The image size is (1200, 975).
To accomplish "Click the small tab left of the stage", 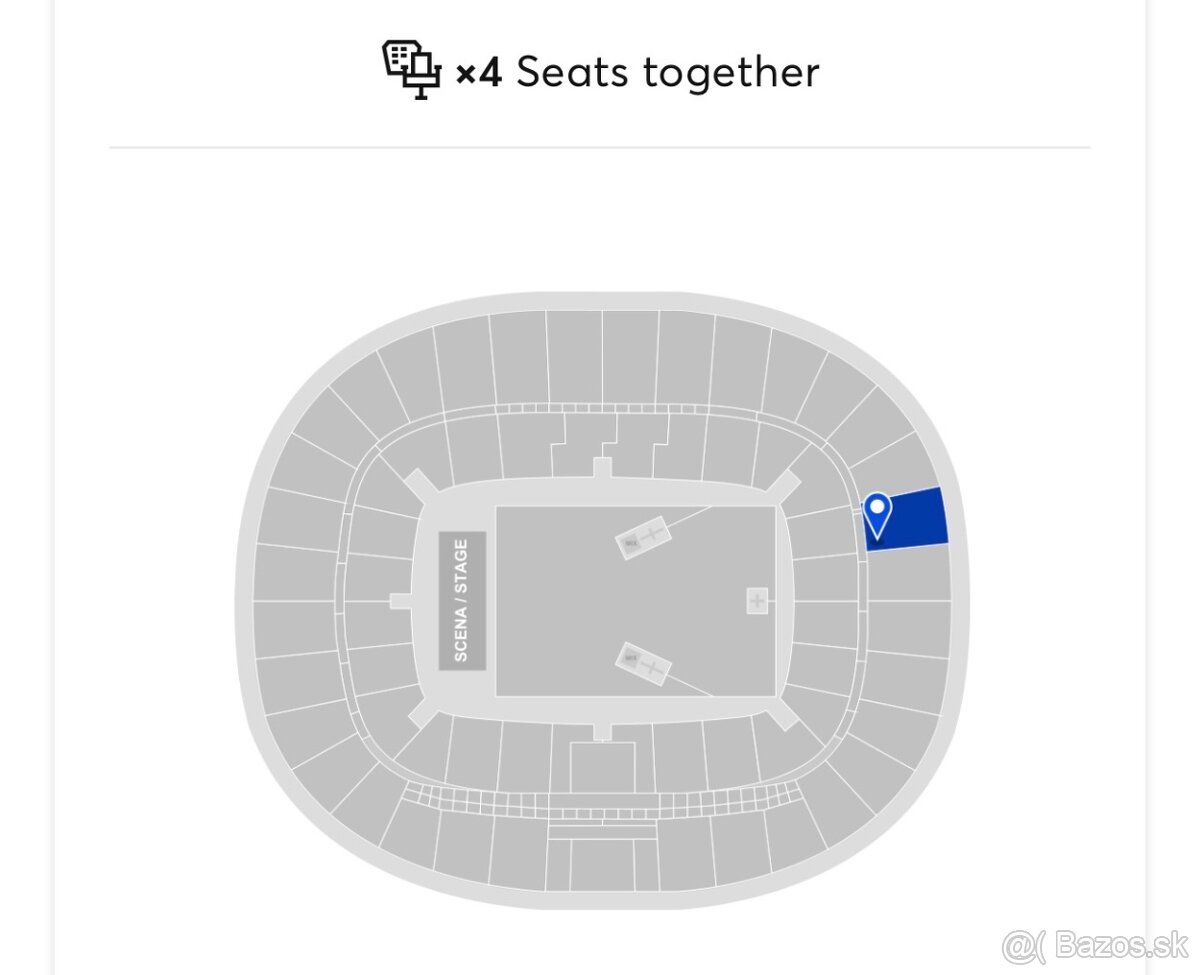I will (x=400, y=601).
